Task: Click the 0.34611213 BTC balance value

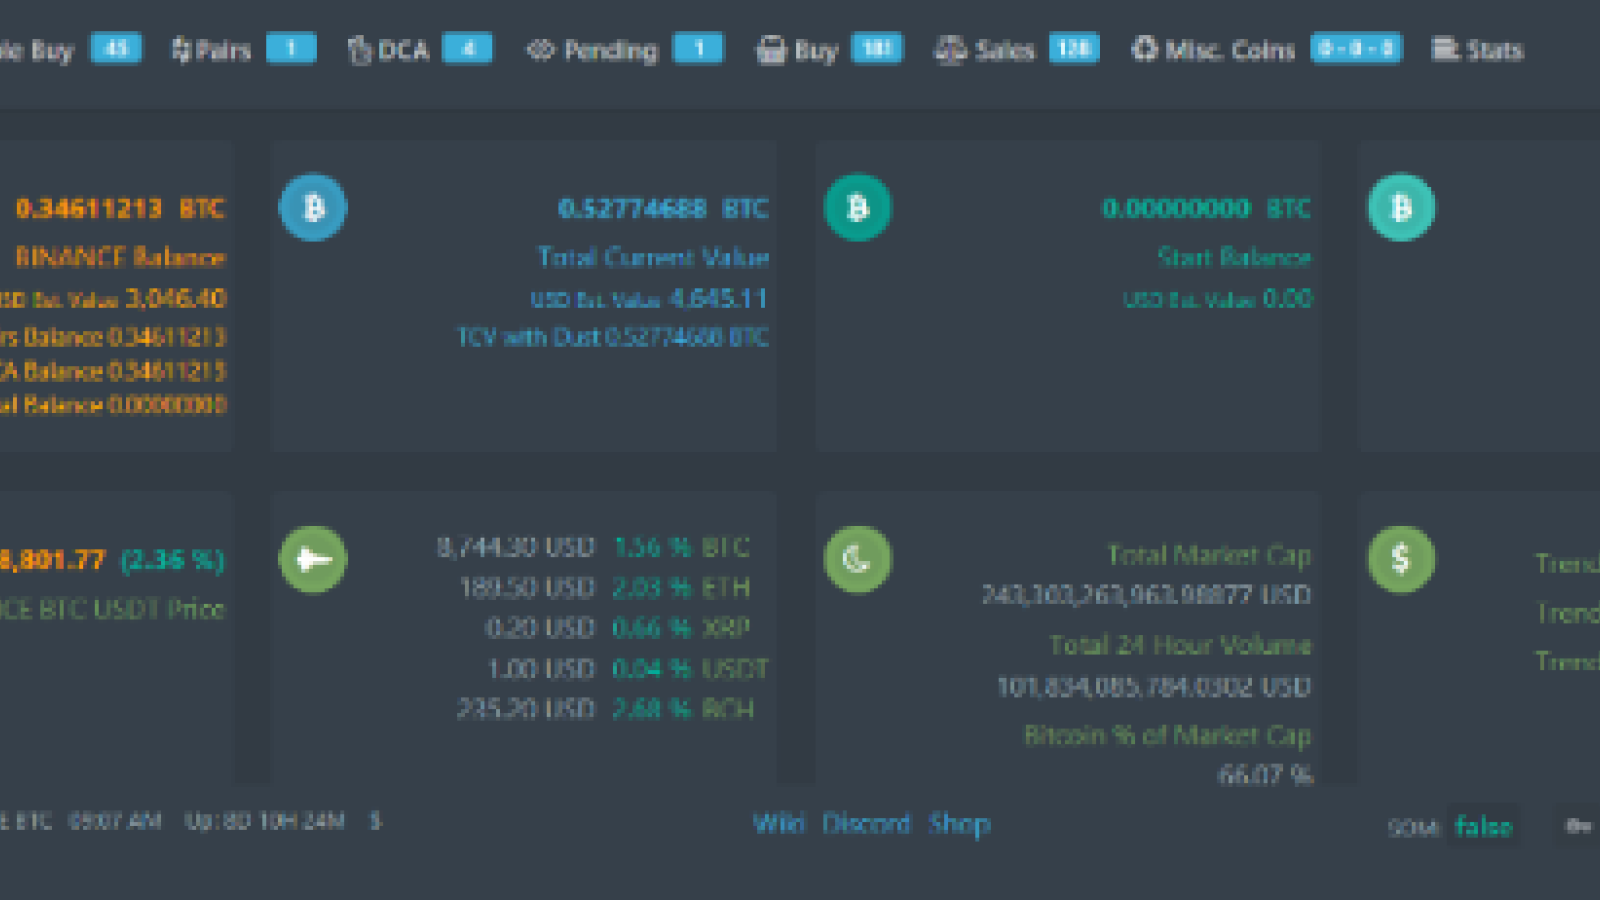Action: click(x=120, y=208)
